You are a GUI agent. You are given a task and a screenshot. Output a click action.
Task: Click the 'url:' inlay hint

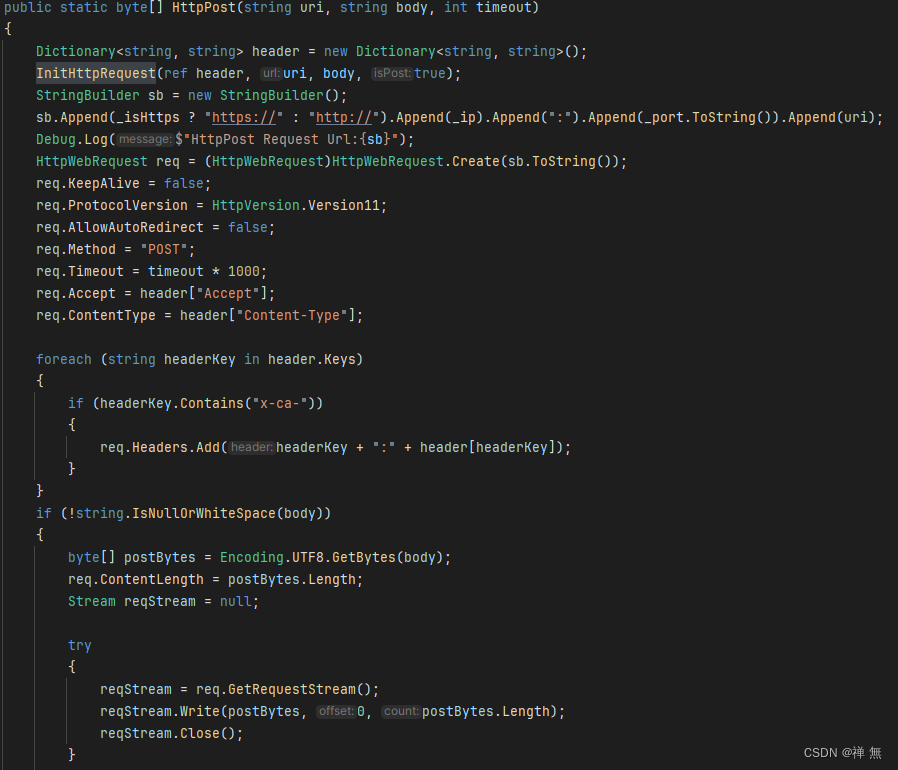271,73
